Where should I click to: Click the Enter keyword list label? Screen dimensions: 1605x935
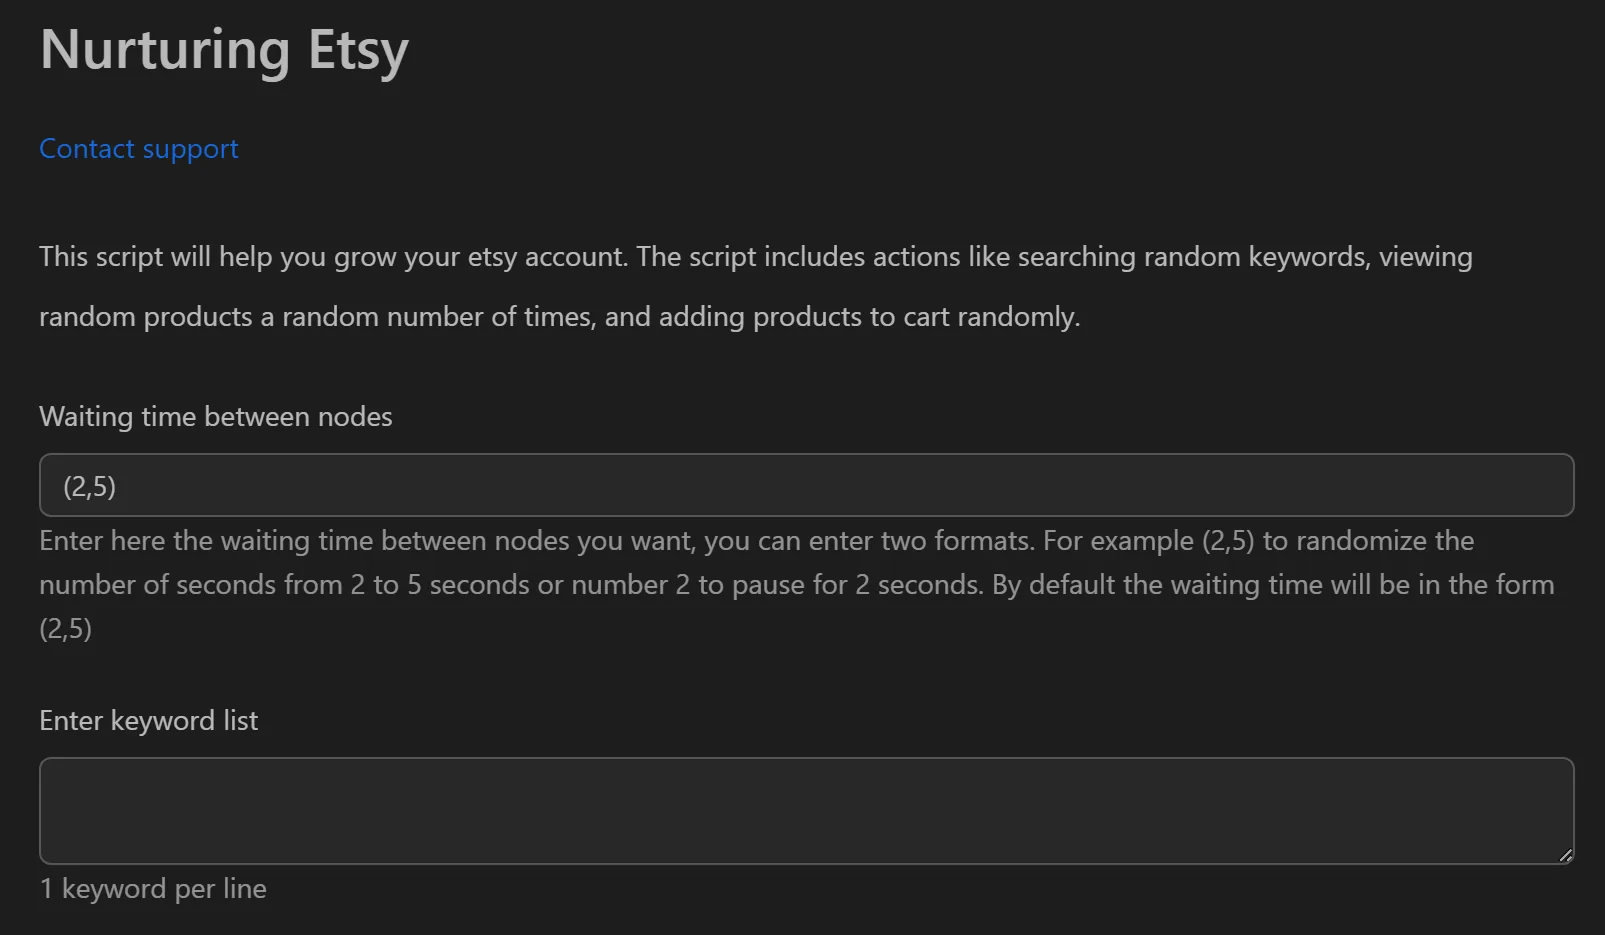click(148, 720)
